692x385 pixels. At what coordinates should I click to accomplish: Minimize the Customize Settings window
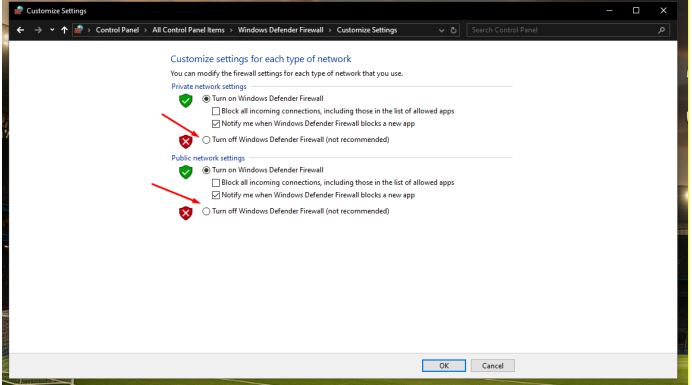point(609,11)
